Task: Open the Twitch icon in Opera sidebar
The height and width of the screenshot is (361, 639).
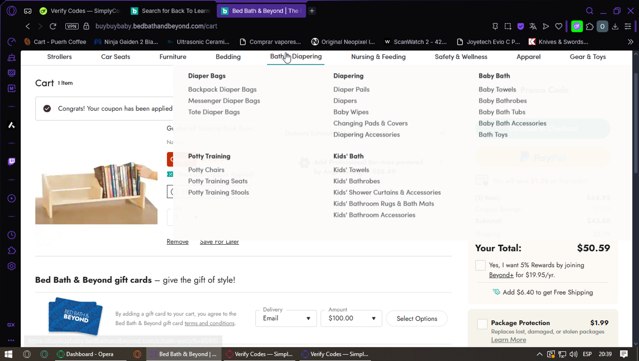Action: (x=11, y=162)
